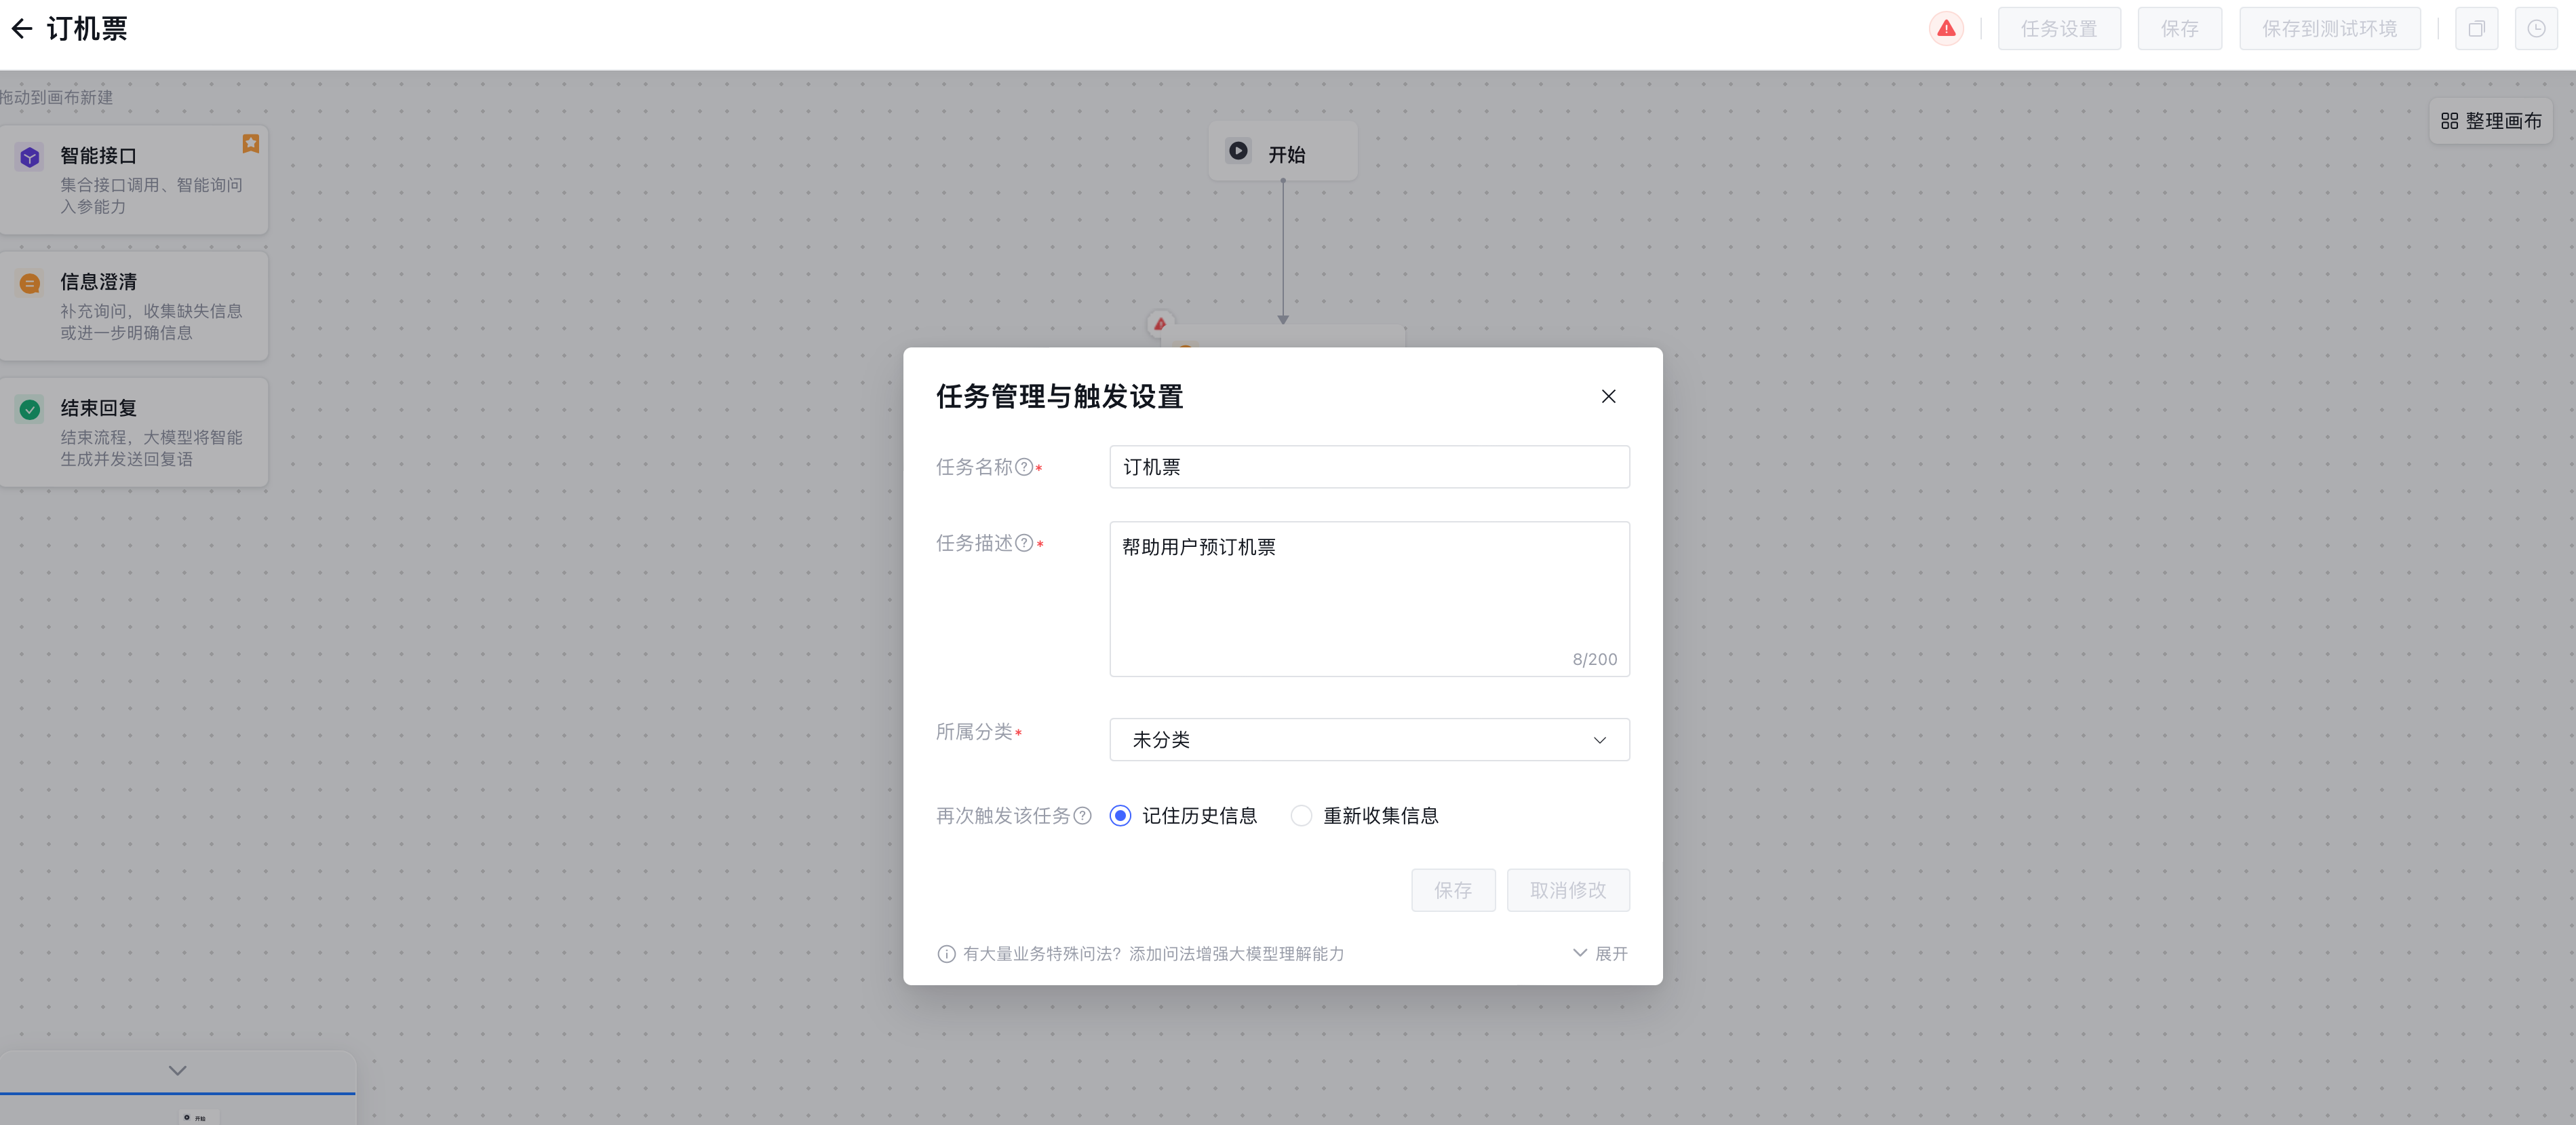The width and height of the screenshot is (2576, 1125).
Task: Click the 结束回复 green check icon
Action: point(30,409)
